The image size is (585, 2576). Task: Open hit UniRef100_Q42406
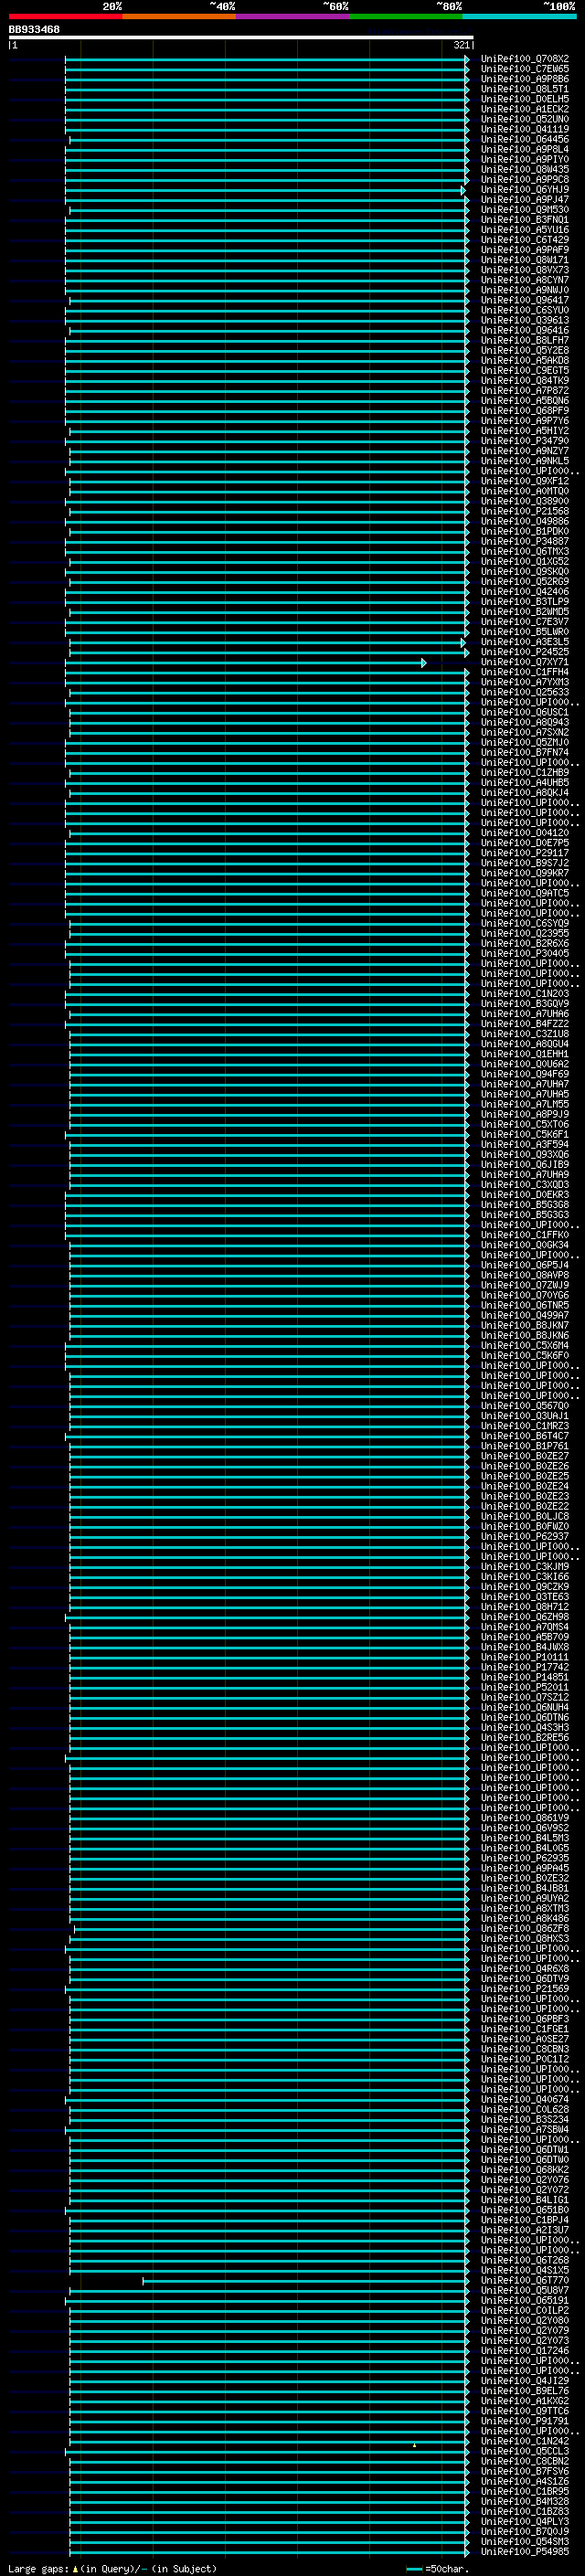tap(525, 592)
